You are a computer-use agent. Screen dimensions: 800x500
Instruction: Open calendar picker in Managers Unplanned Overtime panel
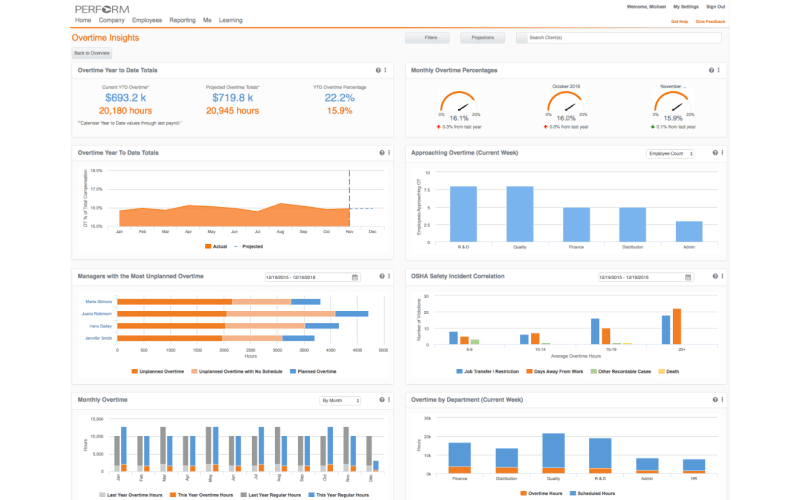pos(354,277)
